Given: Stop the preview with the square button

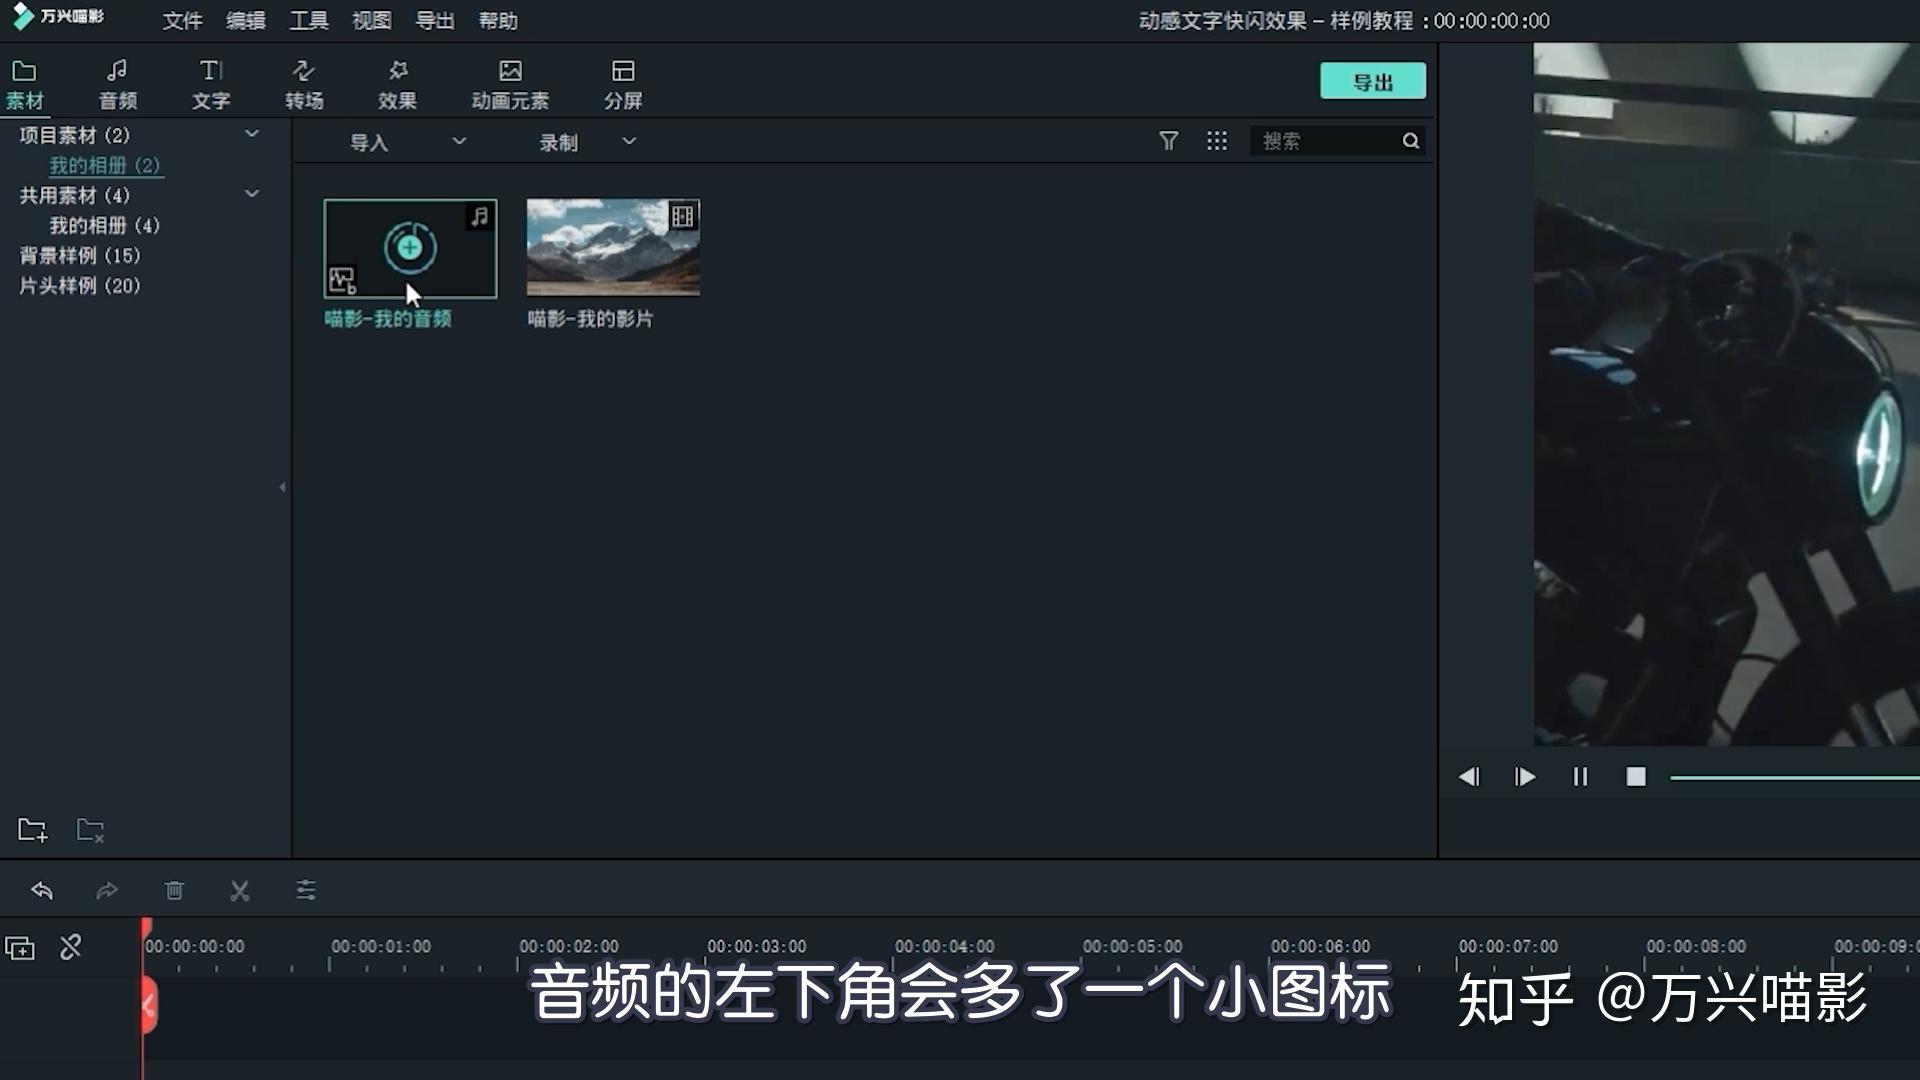Looking at the screenshot, I should coord(1636,777).
